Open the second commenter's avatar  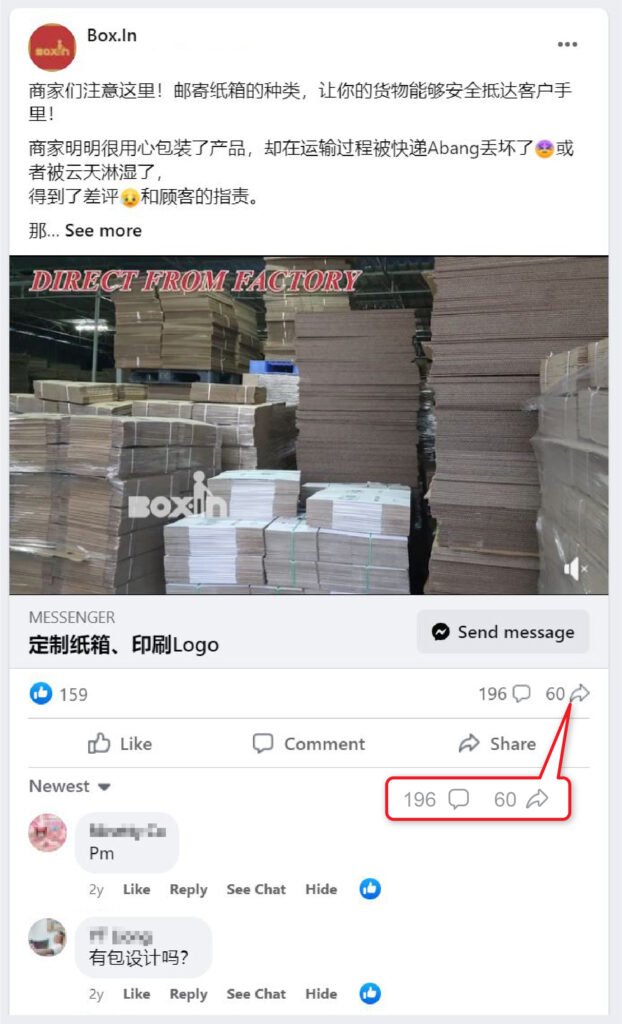[48, 937]
